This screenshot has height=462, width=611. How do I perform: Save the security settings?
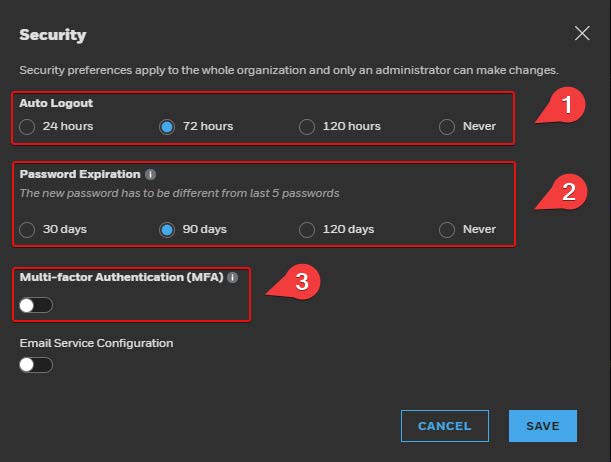click(543, 426)
